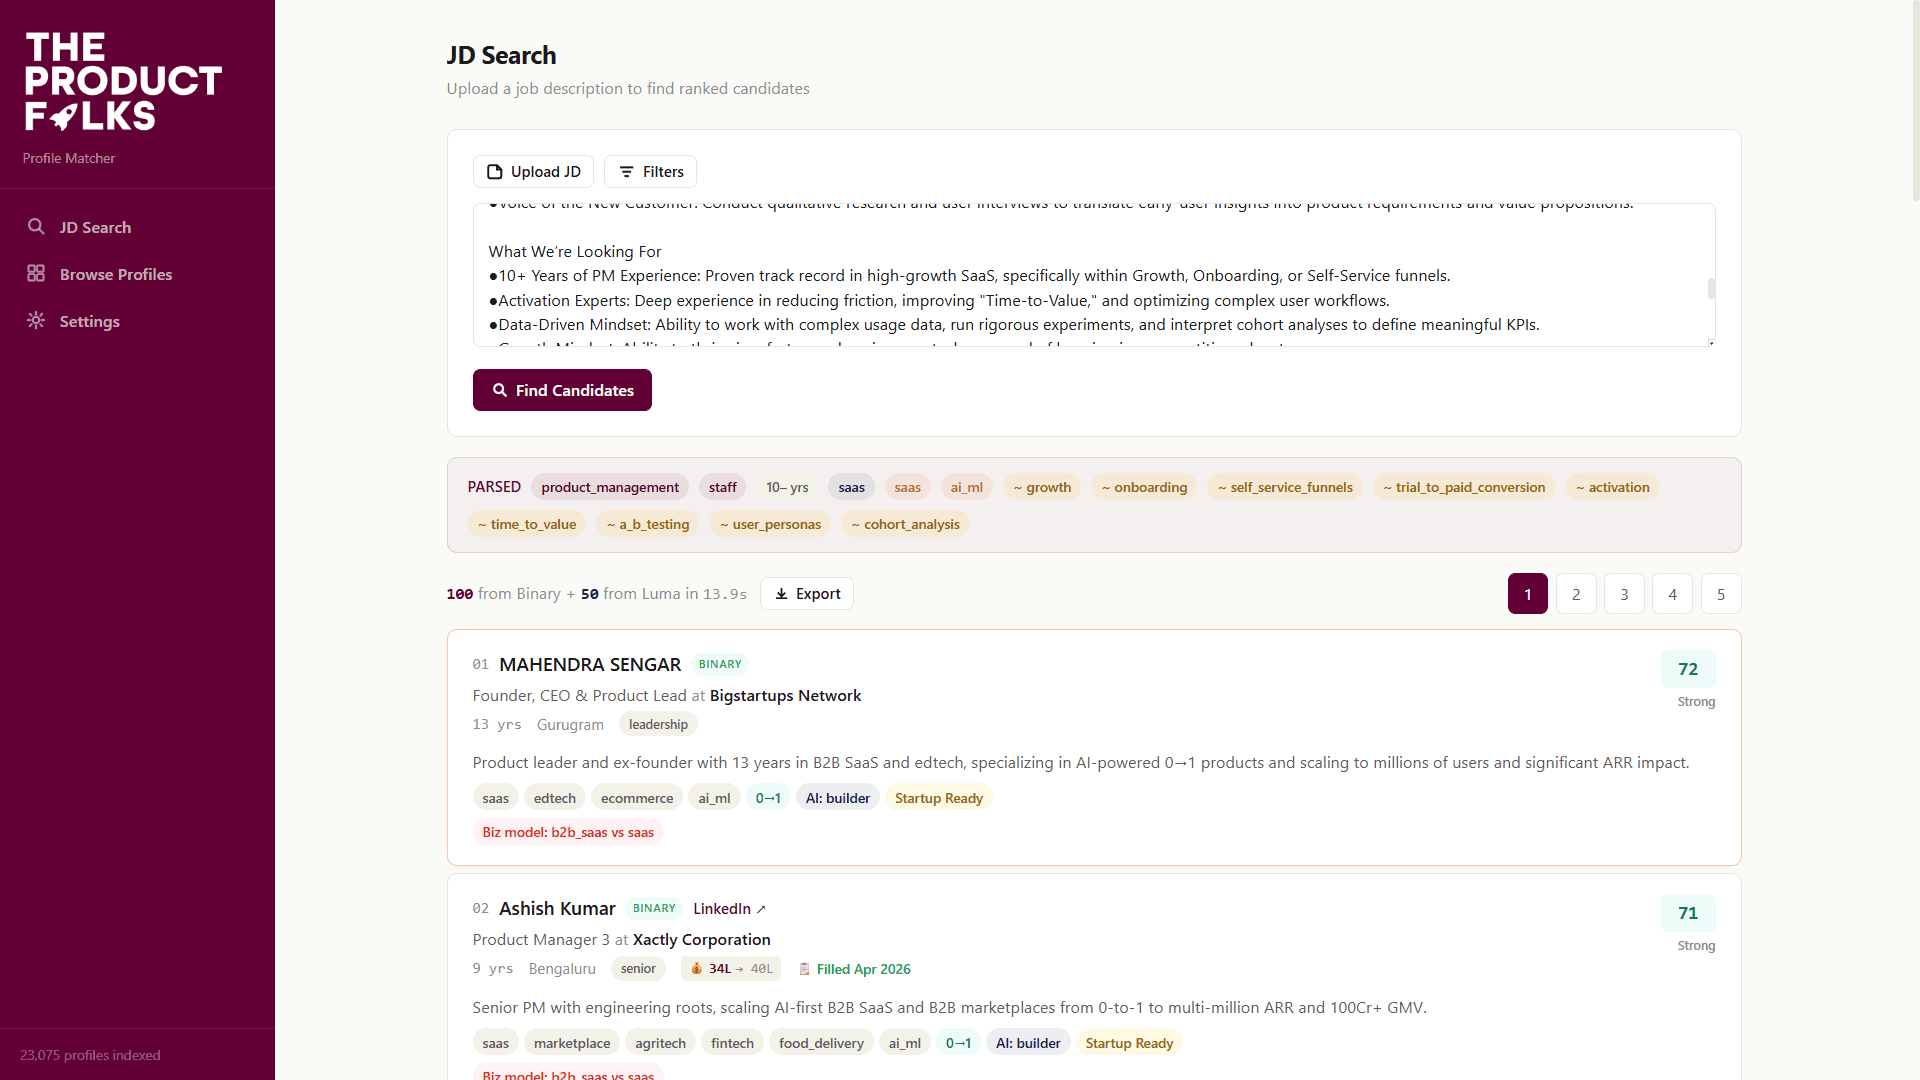Click Startup Ready tag on Mahendra's card

(x=938, y=798)
